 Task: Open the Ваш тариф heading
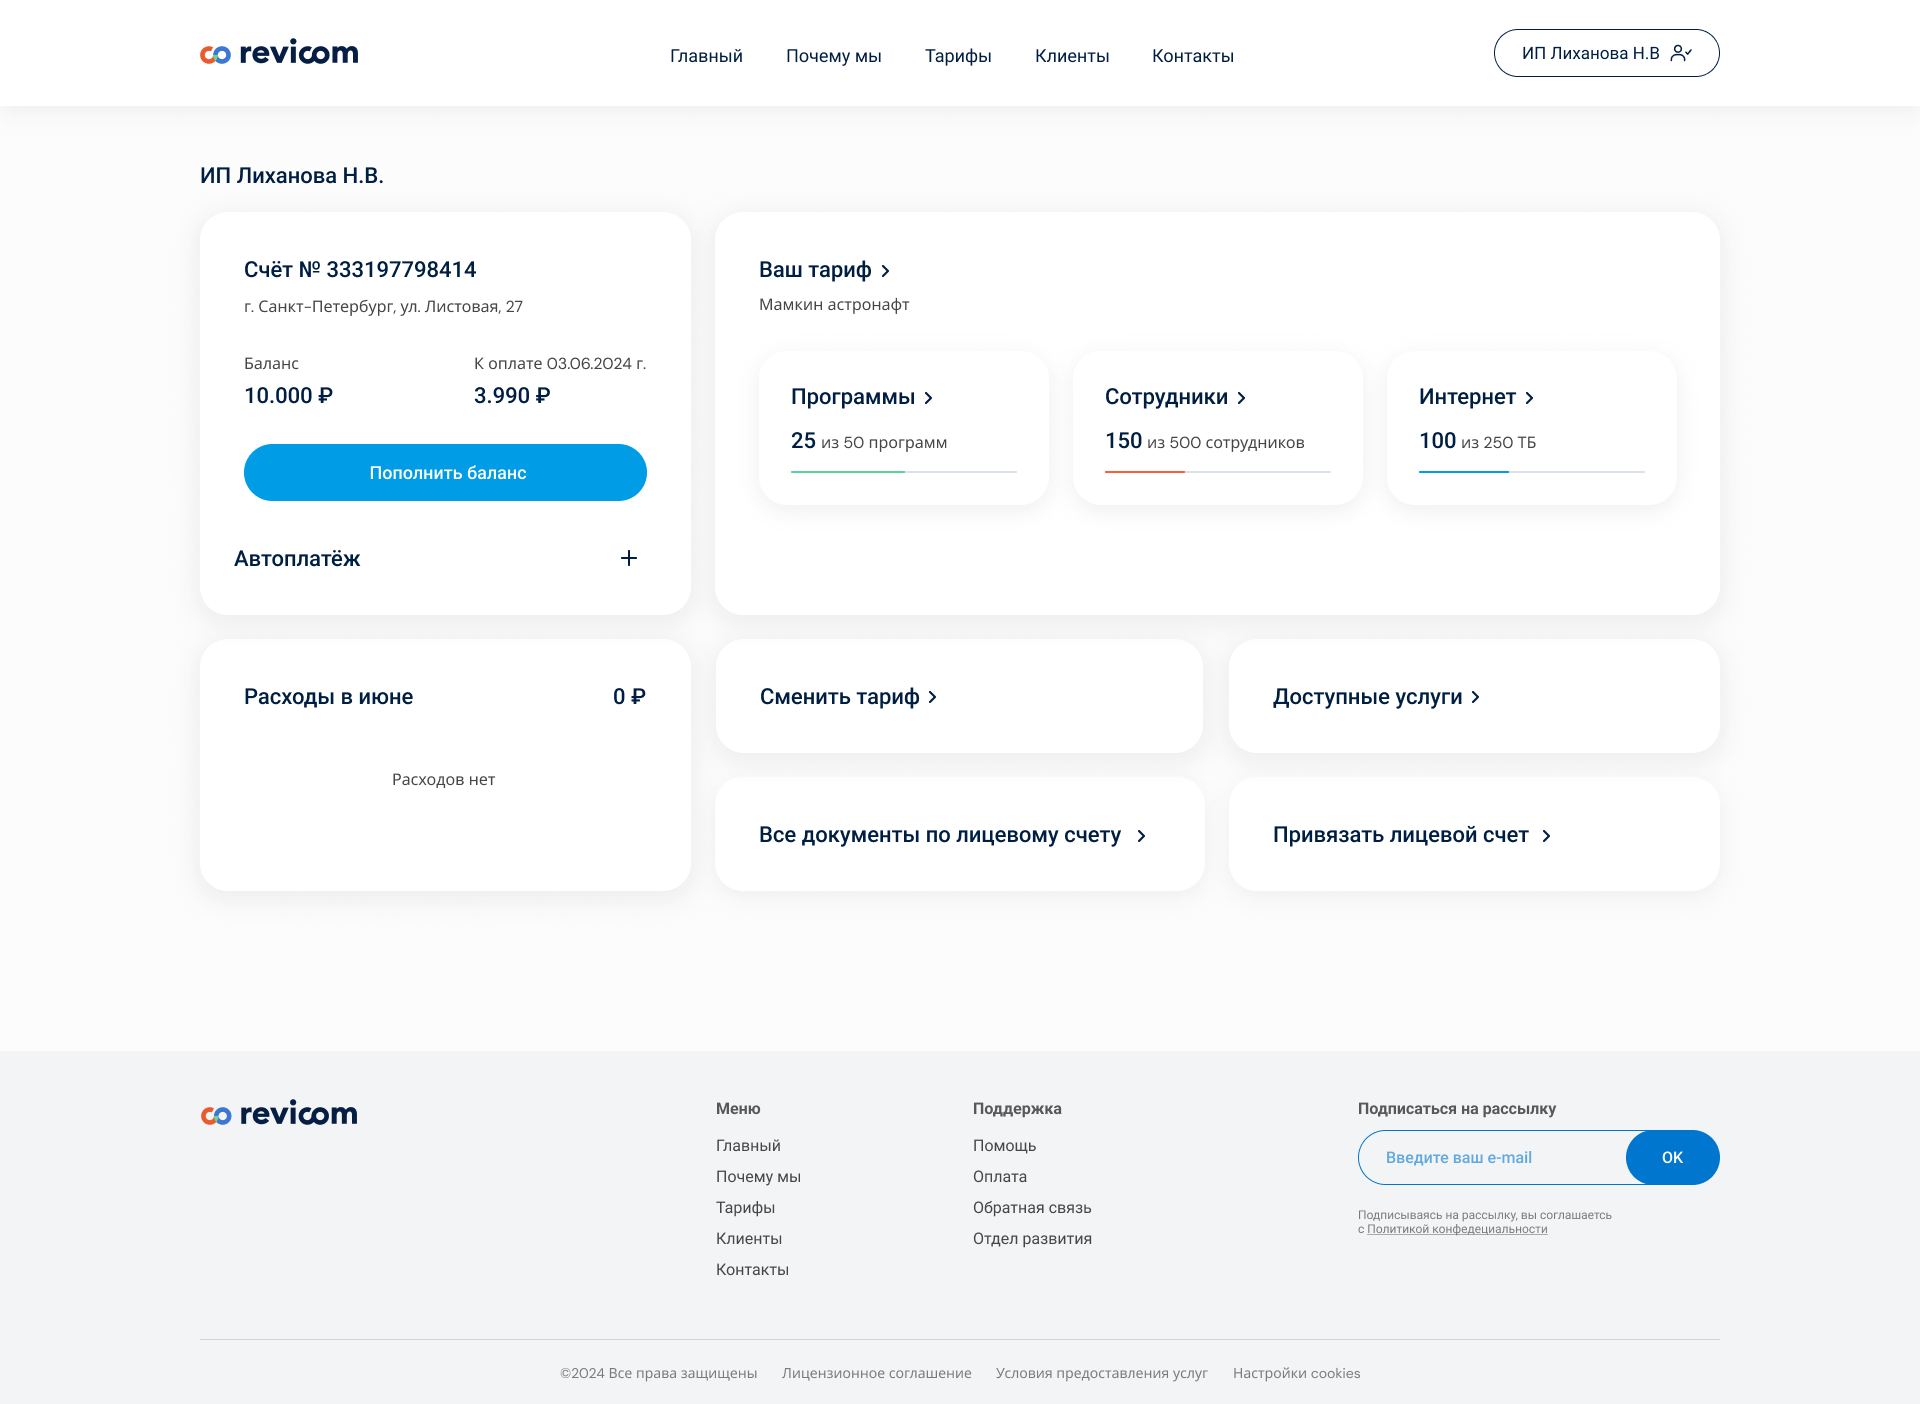click(x=815, y=270)
